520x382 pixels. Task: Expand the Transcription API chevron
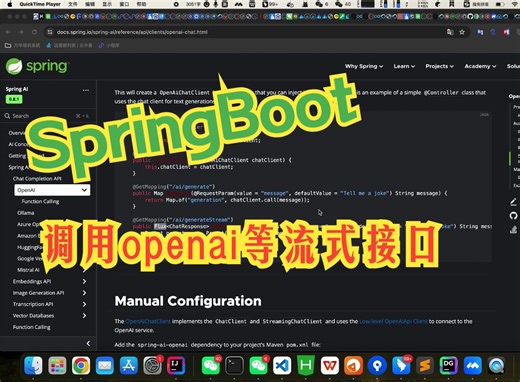coord(84,304)
